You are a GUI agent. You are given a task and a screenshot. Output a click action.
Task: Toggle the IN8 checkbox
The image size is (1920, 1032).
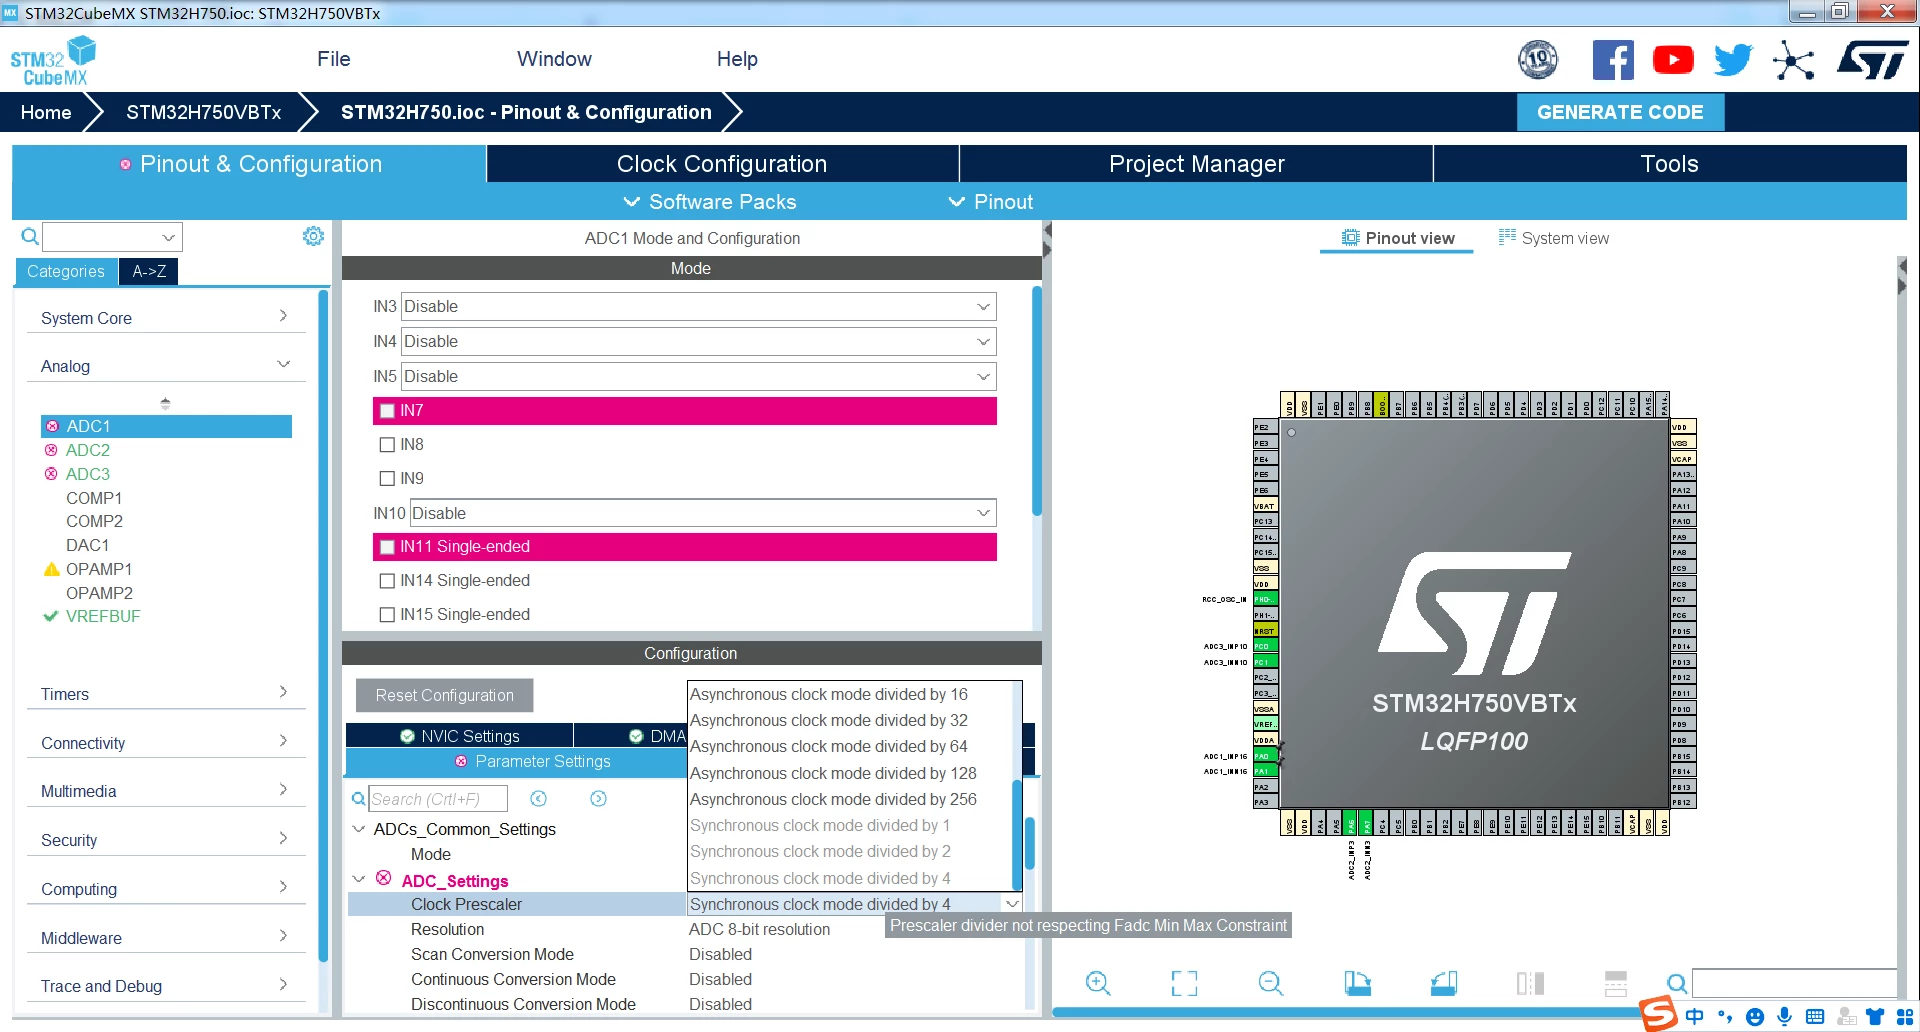tap(387, 445)
